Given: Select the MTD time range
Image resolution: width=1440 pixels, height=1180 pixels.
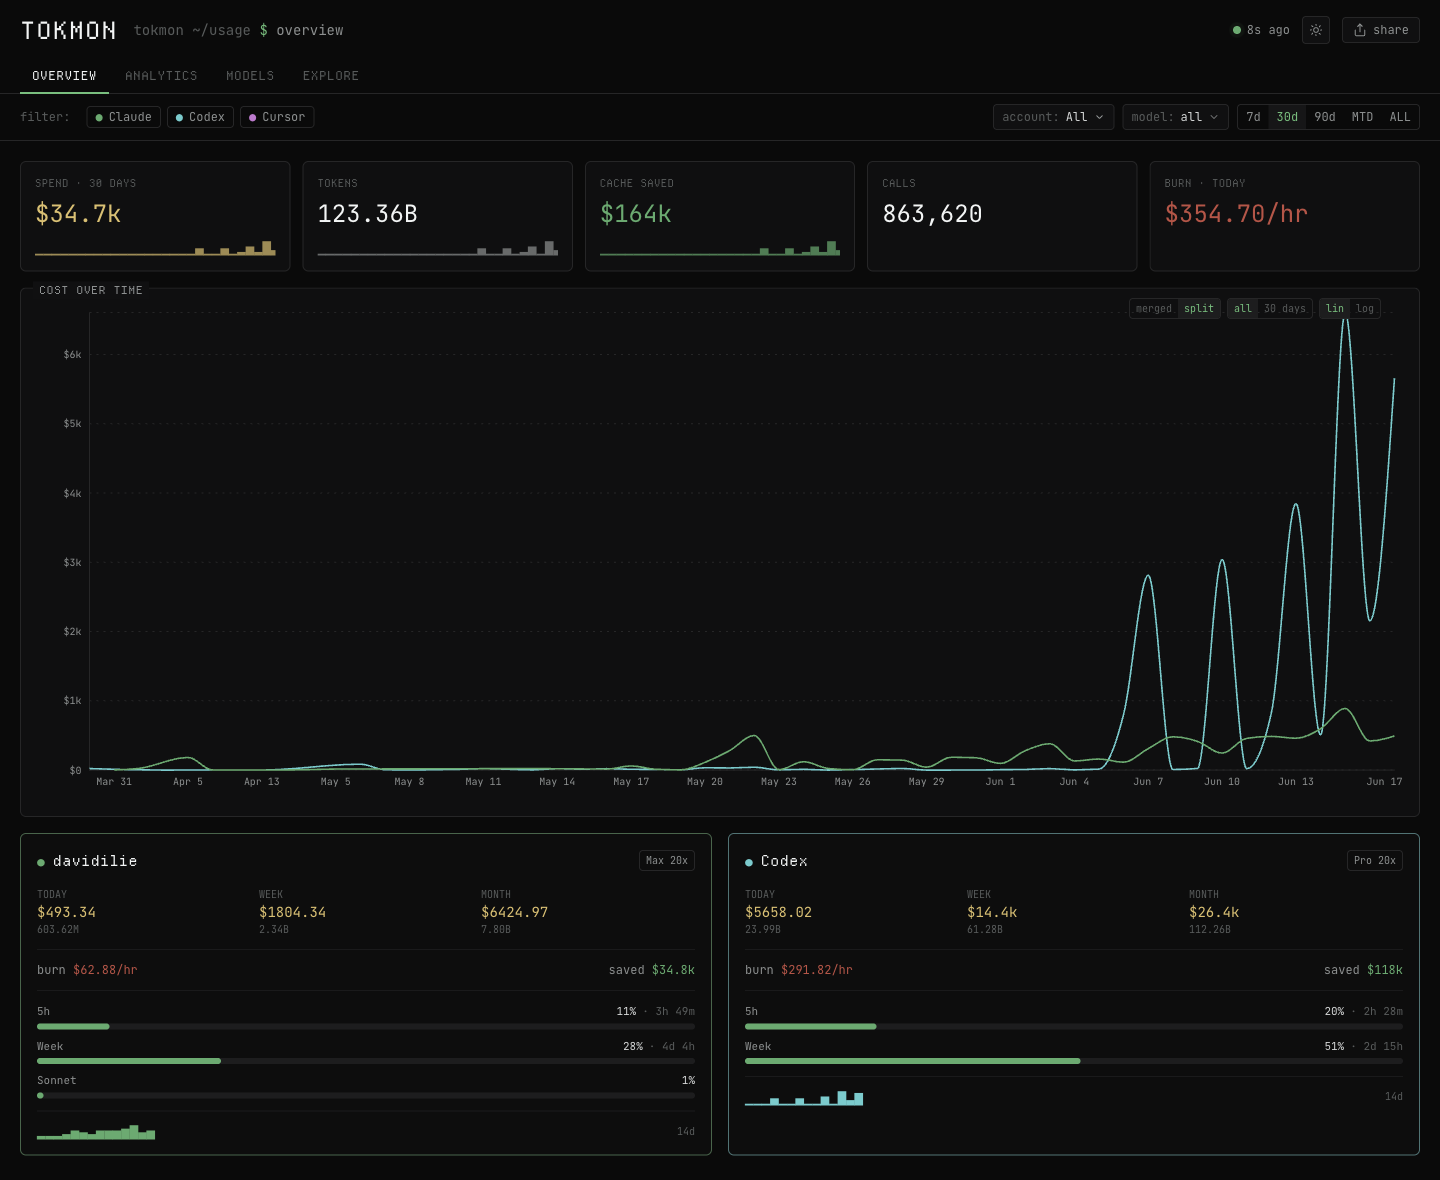Looking at the screenshot, I should pos(1362,117).
